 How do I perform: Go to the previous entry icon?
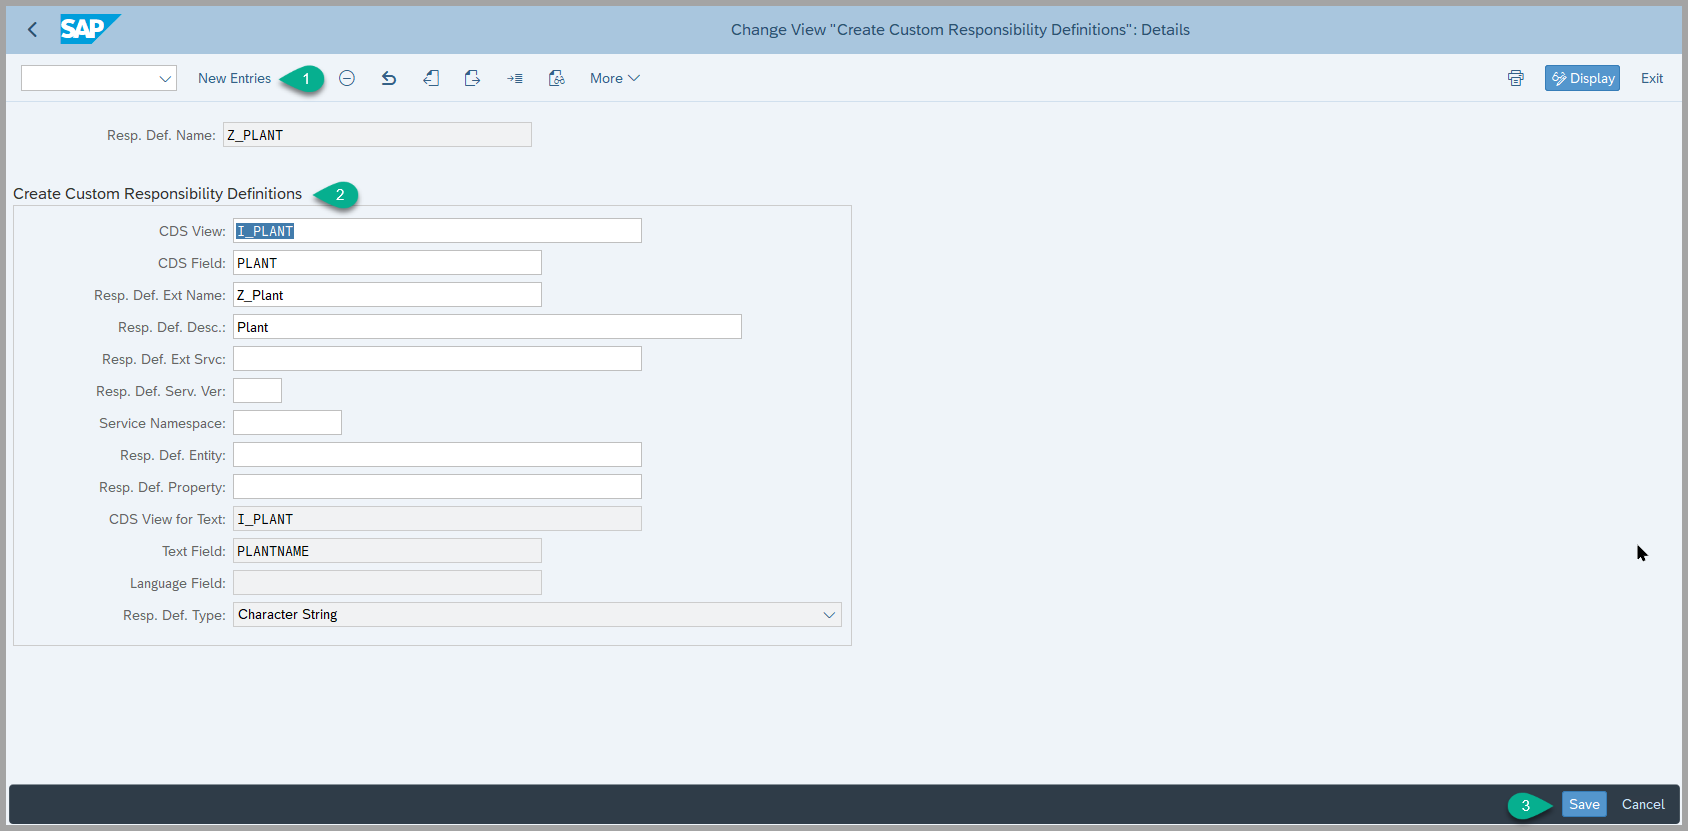click(x=431, y=78)
